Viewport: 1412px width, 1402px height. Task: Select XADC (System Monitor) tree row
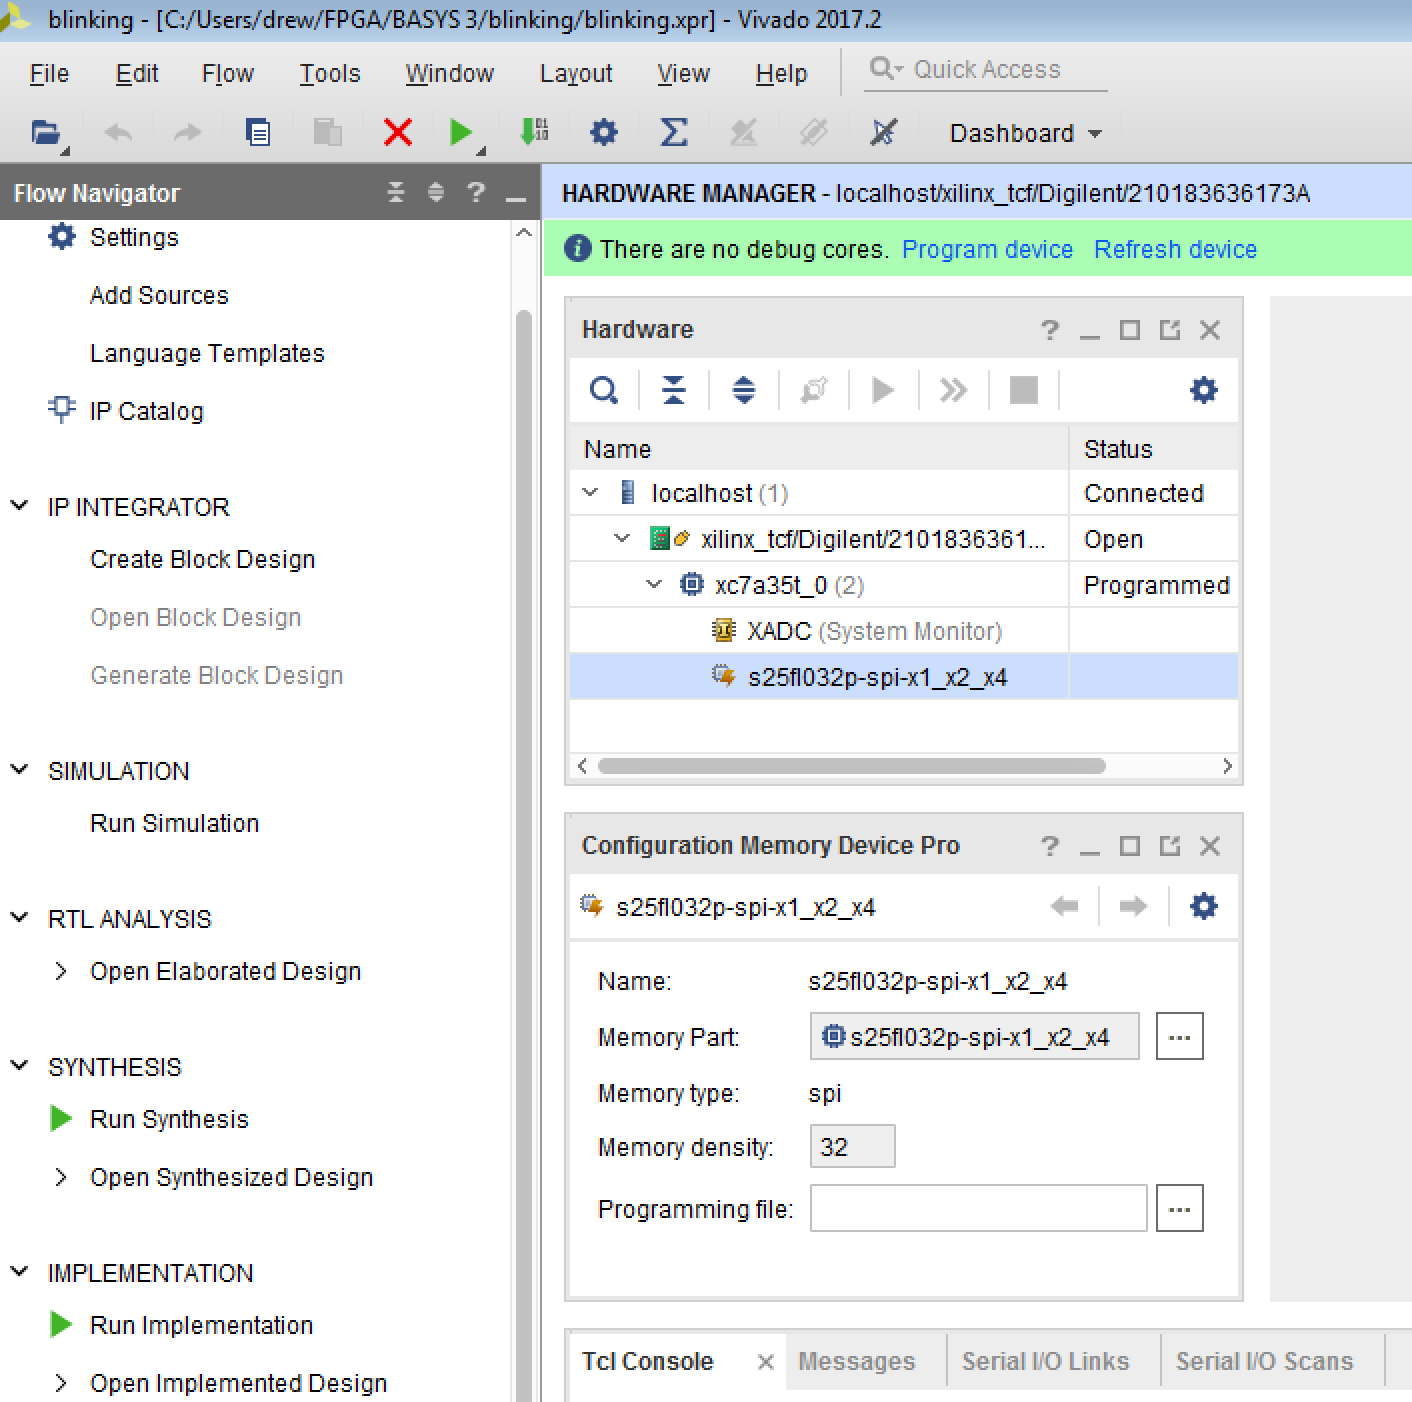(x=904, y=631)
